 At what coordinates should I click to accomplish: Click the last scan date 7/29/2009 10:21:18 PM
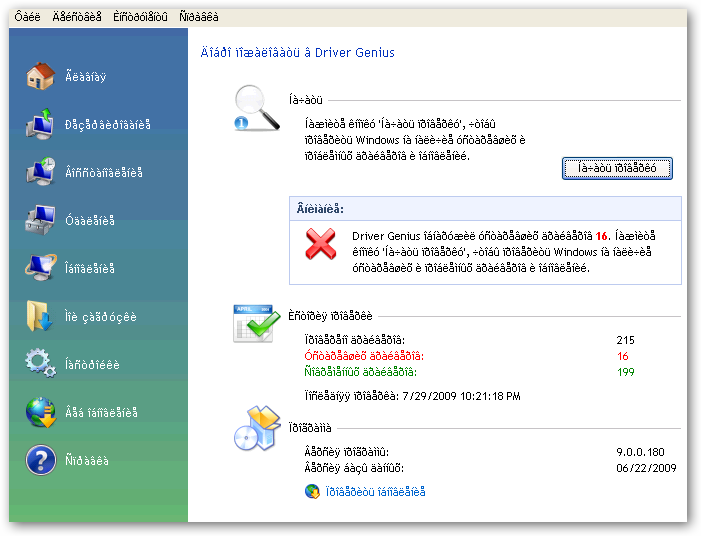click(461, 396)
